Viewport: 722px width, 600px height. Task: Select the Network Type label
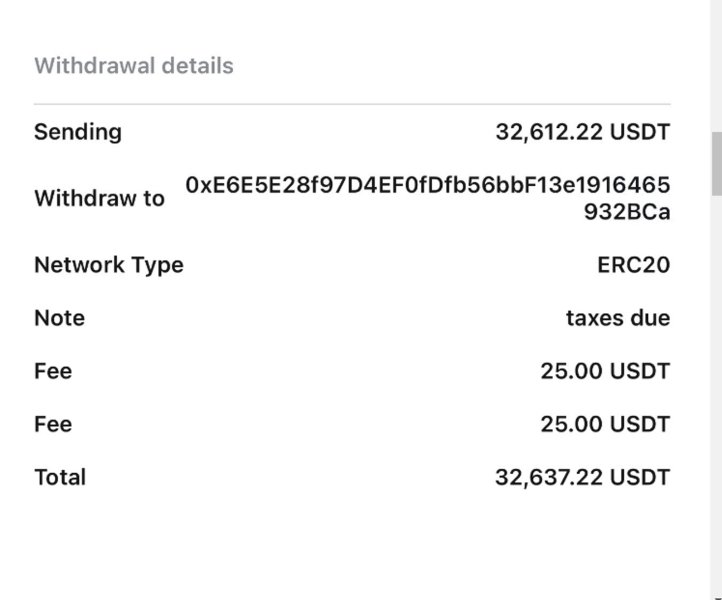pos(109,265)
